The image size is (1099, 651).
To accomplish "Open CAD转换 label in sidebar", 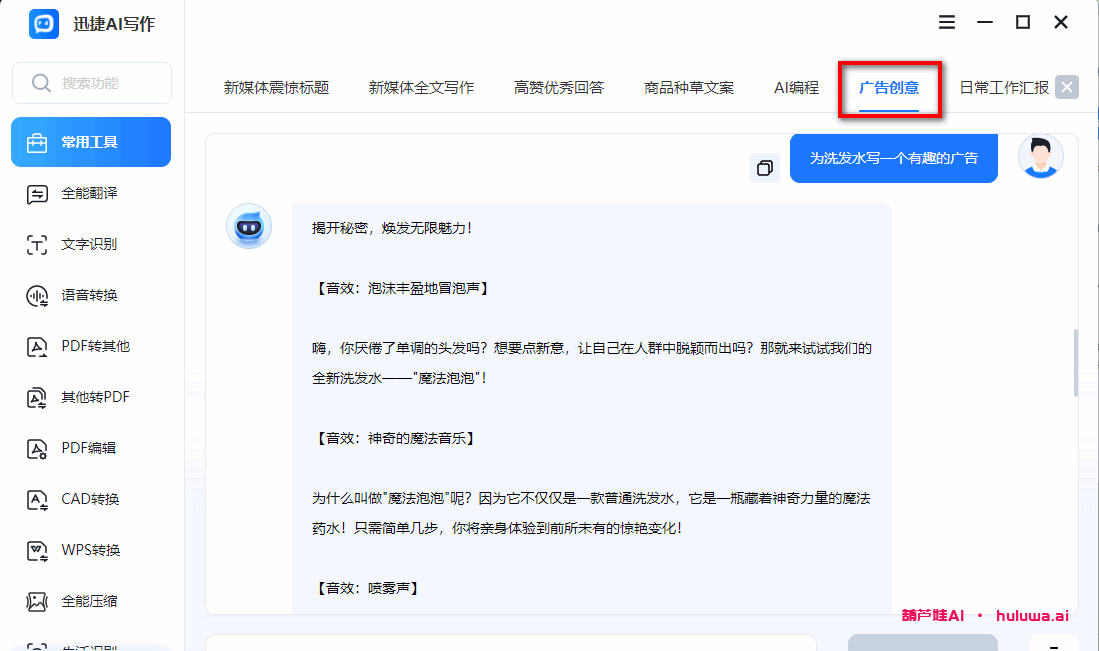I will (90, 500).
